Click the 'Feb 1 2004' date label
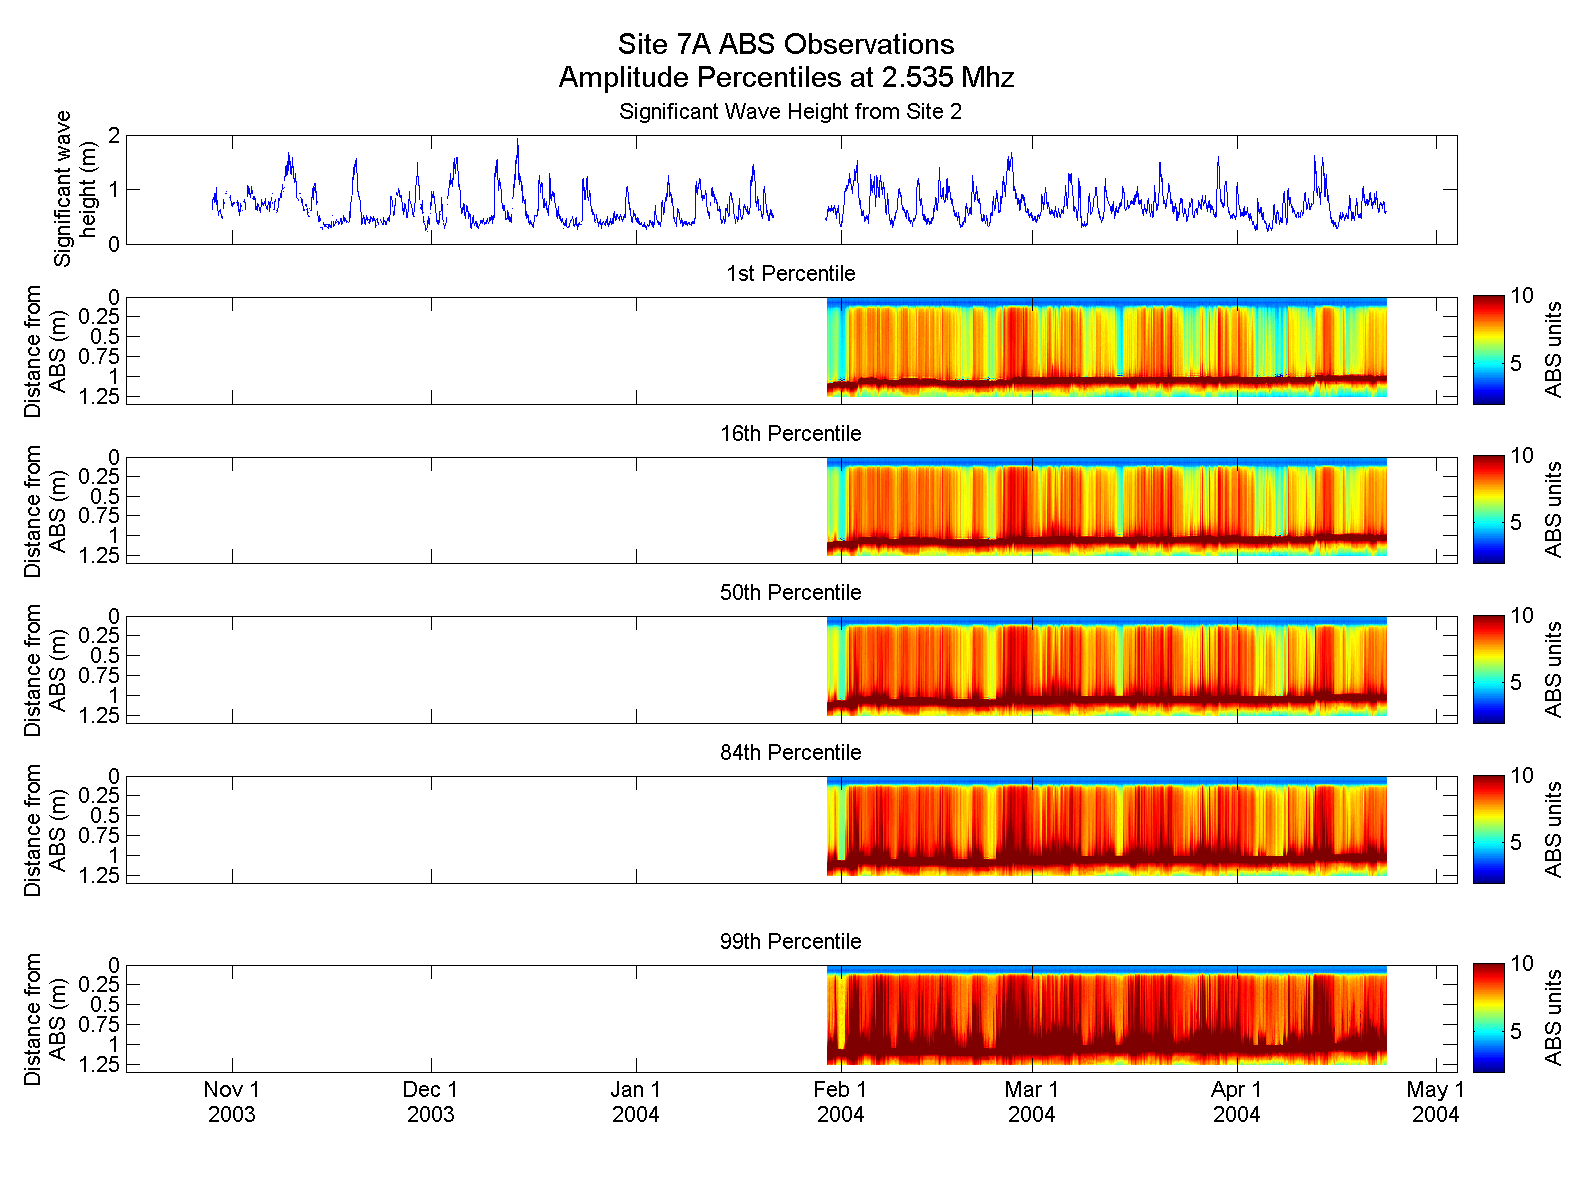 [841, 1102]
